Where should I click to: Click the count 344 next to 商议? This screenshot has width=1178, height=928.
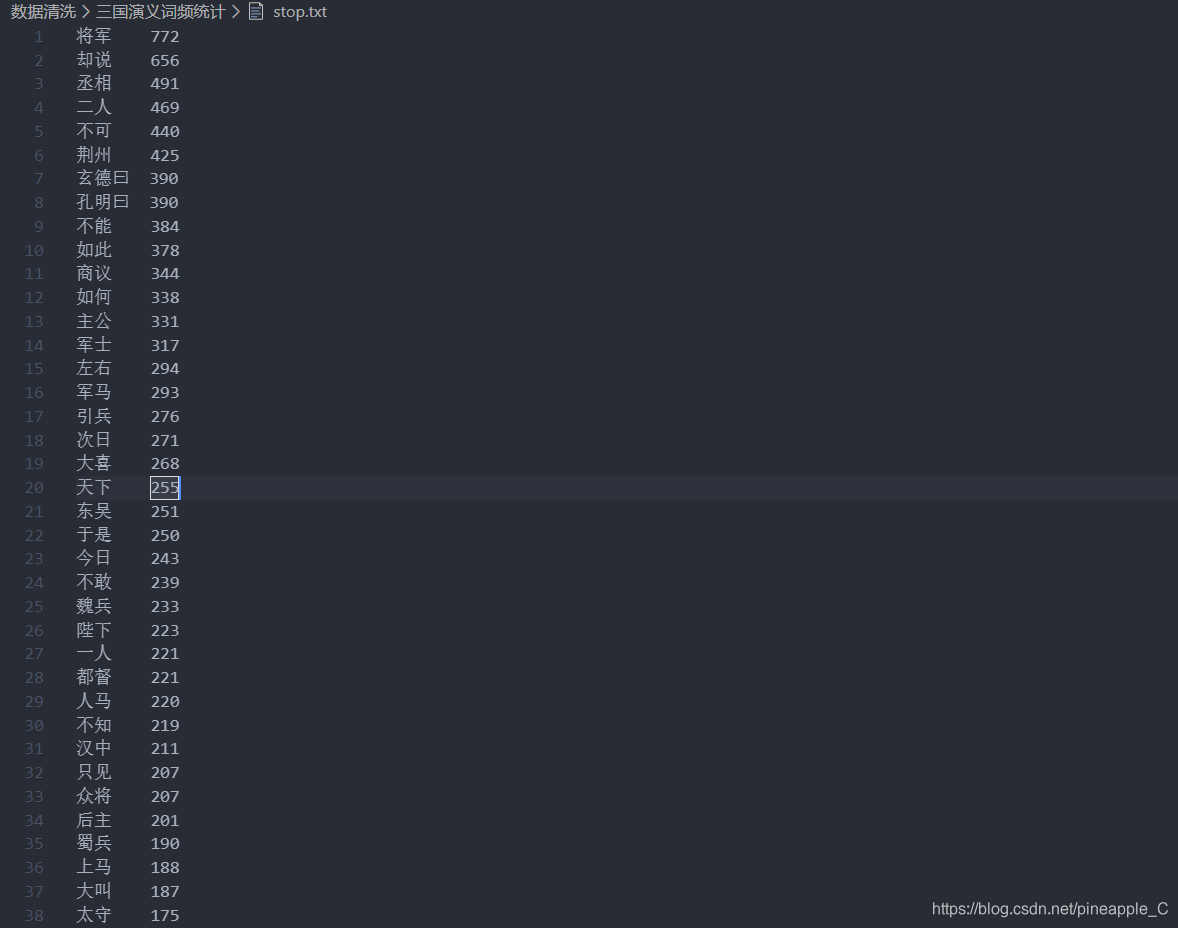coord(165,274)
